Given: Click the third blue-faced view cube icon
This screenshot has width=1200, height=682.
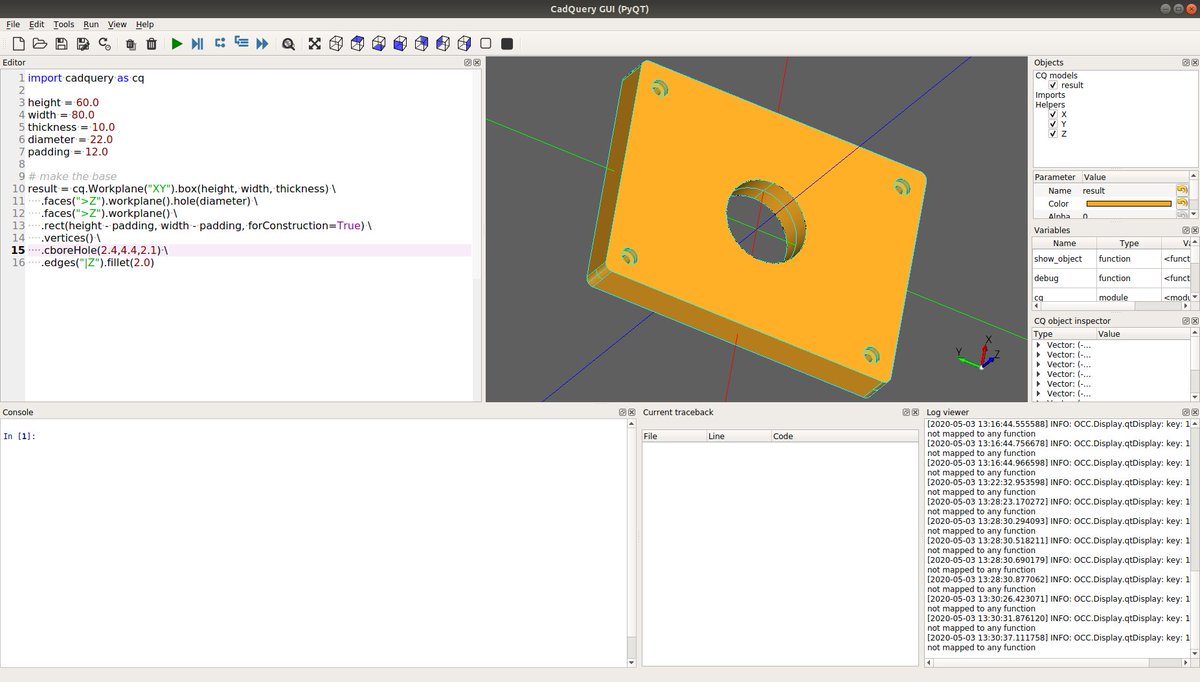Looking at the screenshot, I should coord(400,43).
